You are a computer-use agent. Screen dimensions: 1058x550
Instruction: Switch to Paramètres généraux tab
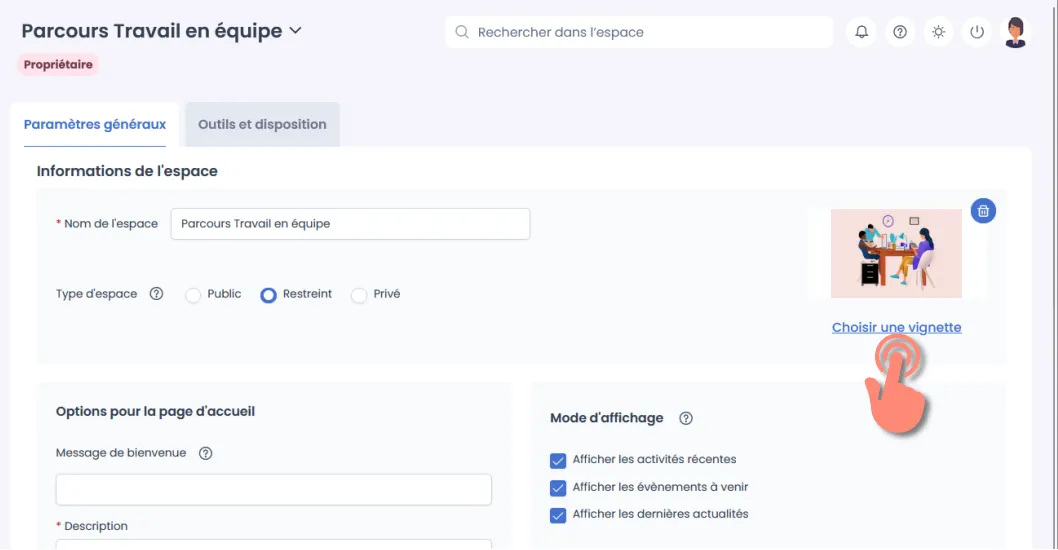(94, 124)
